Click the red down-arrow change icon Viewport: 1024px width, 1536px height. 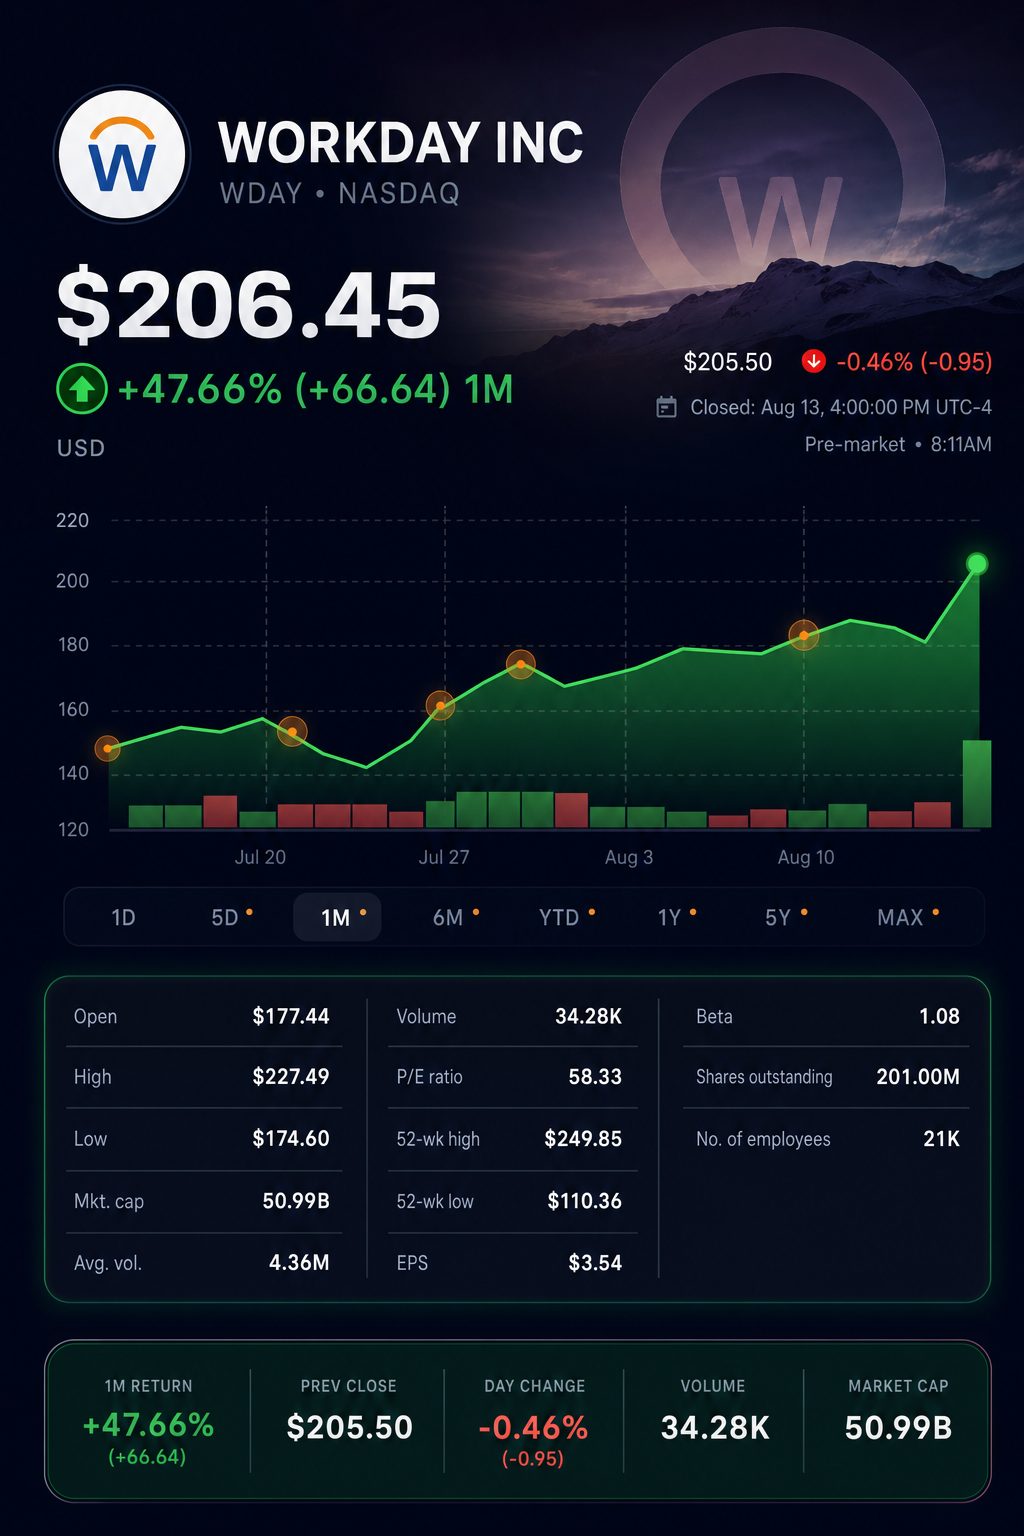[x=814, y=362]
